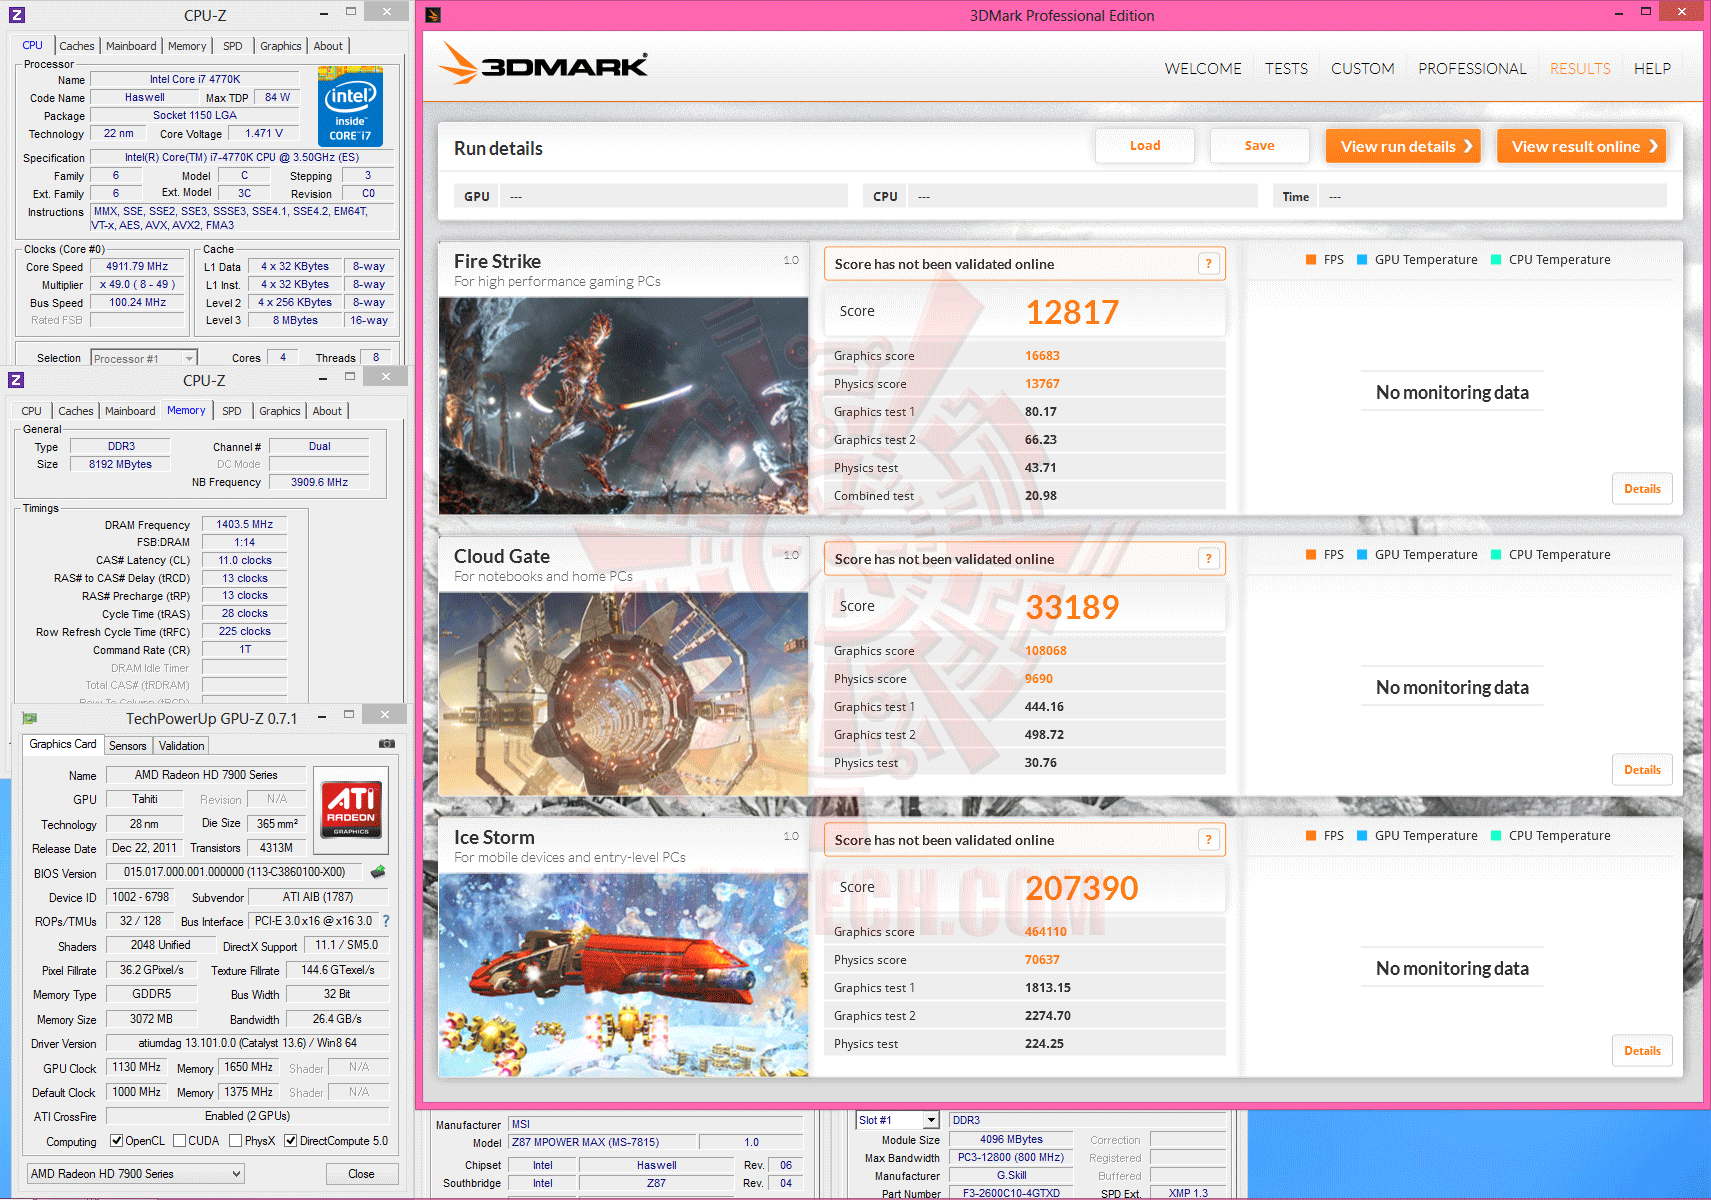Viewport: 1711px width, 1200px height.
Task: Open the TESTS section in 3DMark
Action: click(x=1286, y=69)
